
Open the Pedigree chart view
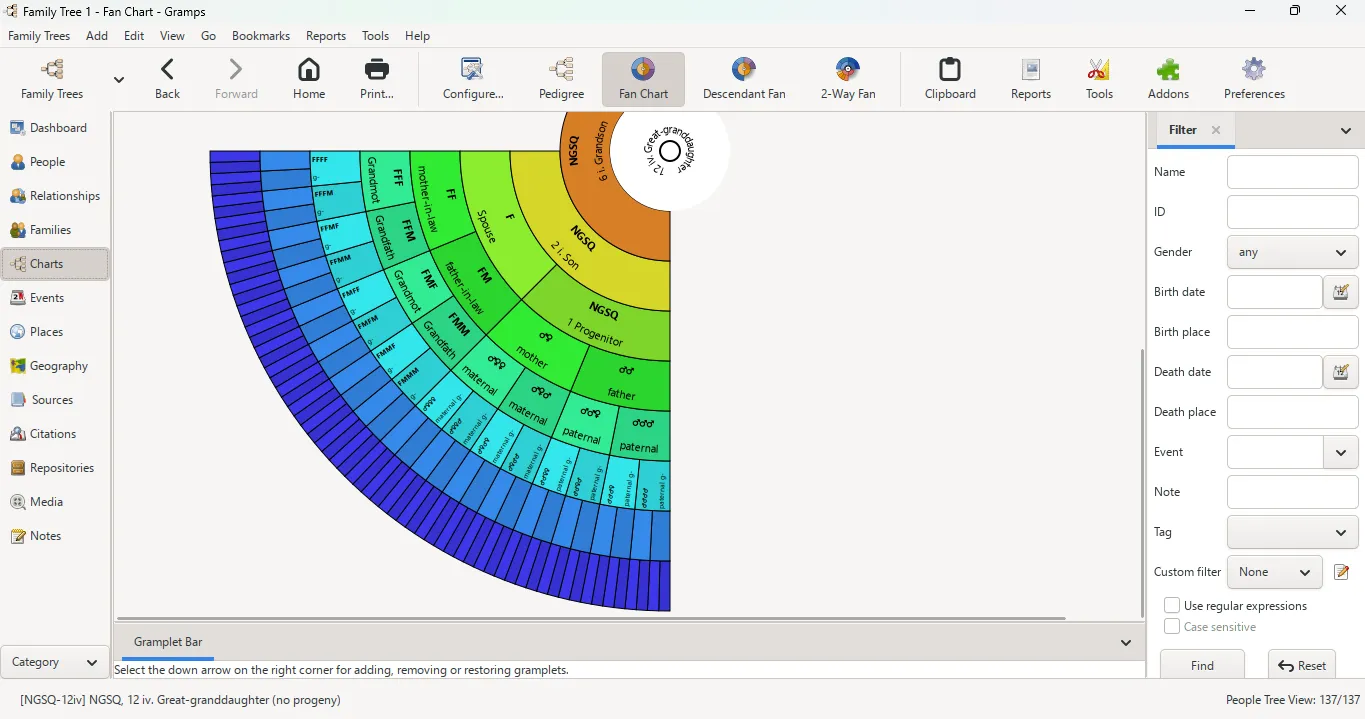coord(561,79)
